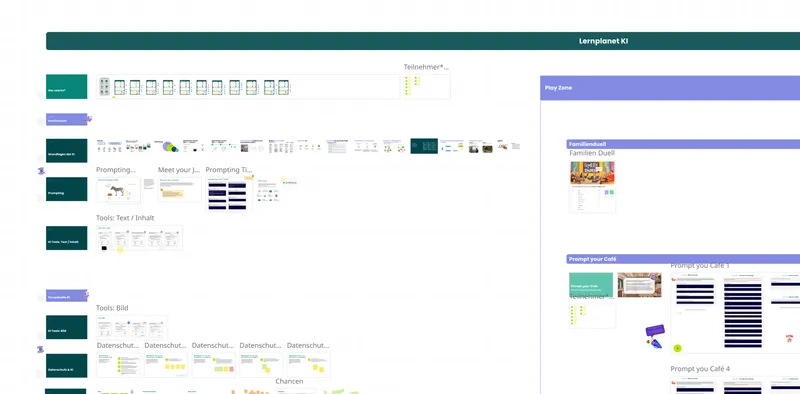The image size is (800, 394).
Task: Click the yellow circle under Tools: Text / Inhalt card
Action: click(120, 250)
